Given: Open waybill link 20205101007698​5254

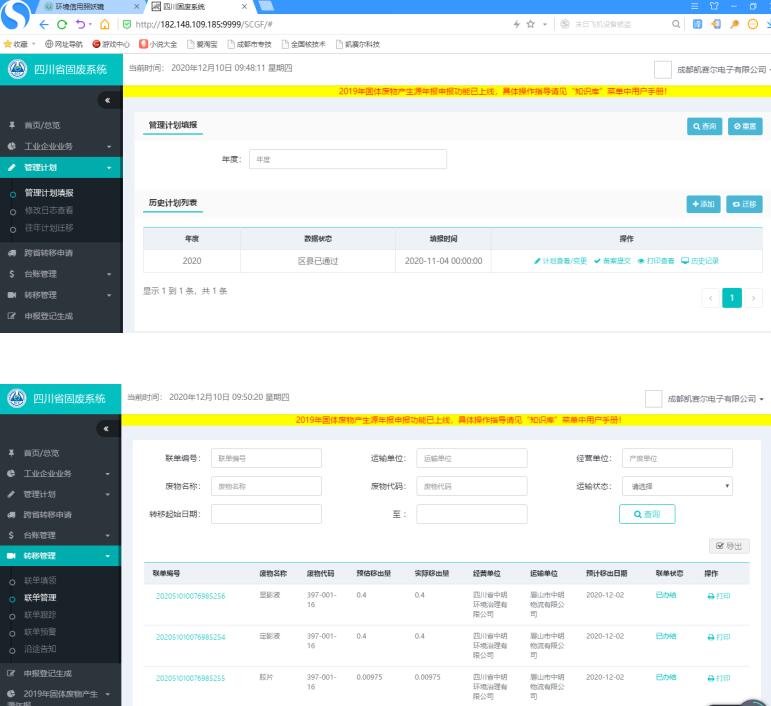Looking at the screenshot, I should coord(190,637).
